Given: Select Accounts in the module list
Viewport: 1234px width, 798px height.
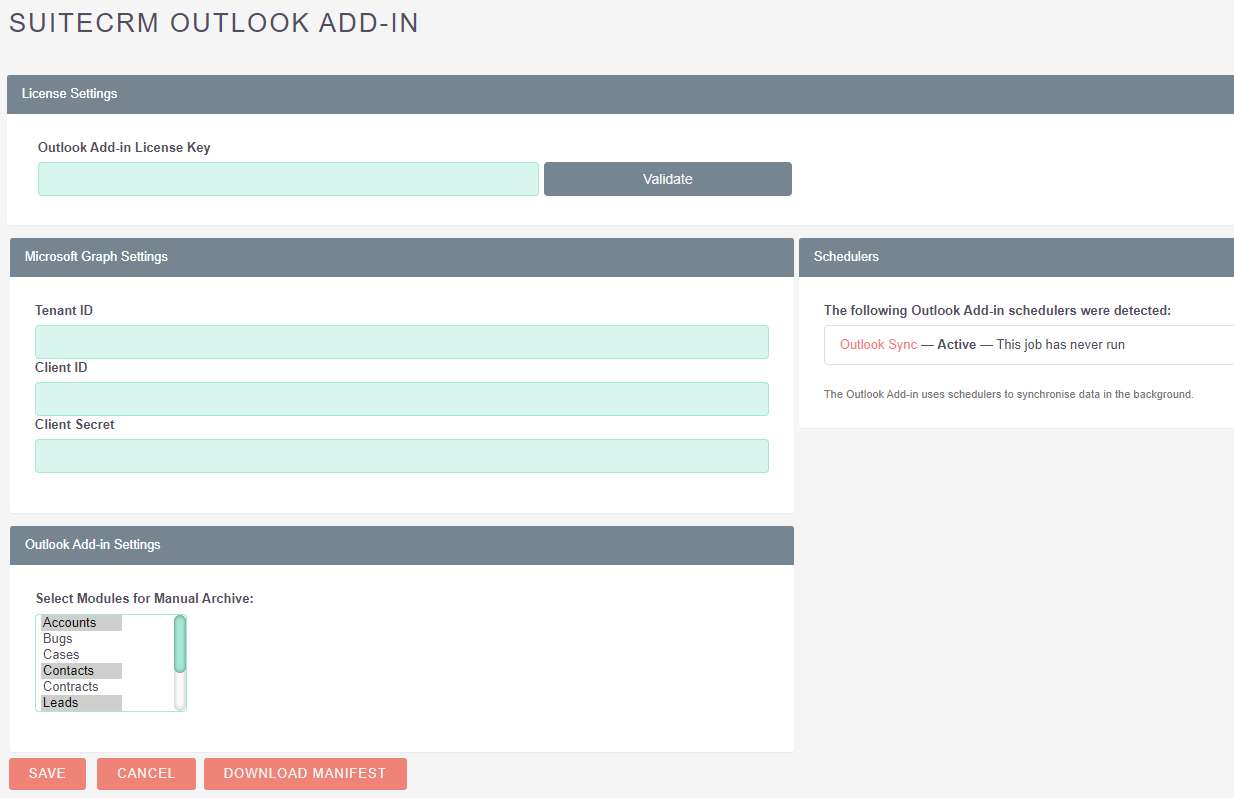Looking at the screenshot, I should tap(81, 623).
